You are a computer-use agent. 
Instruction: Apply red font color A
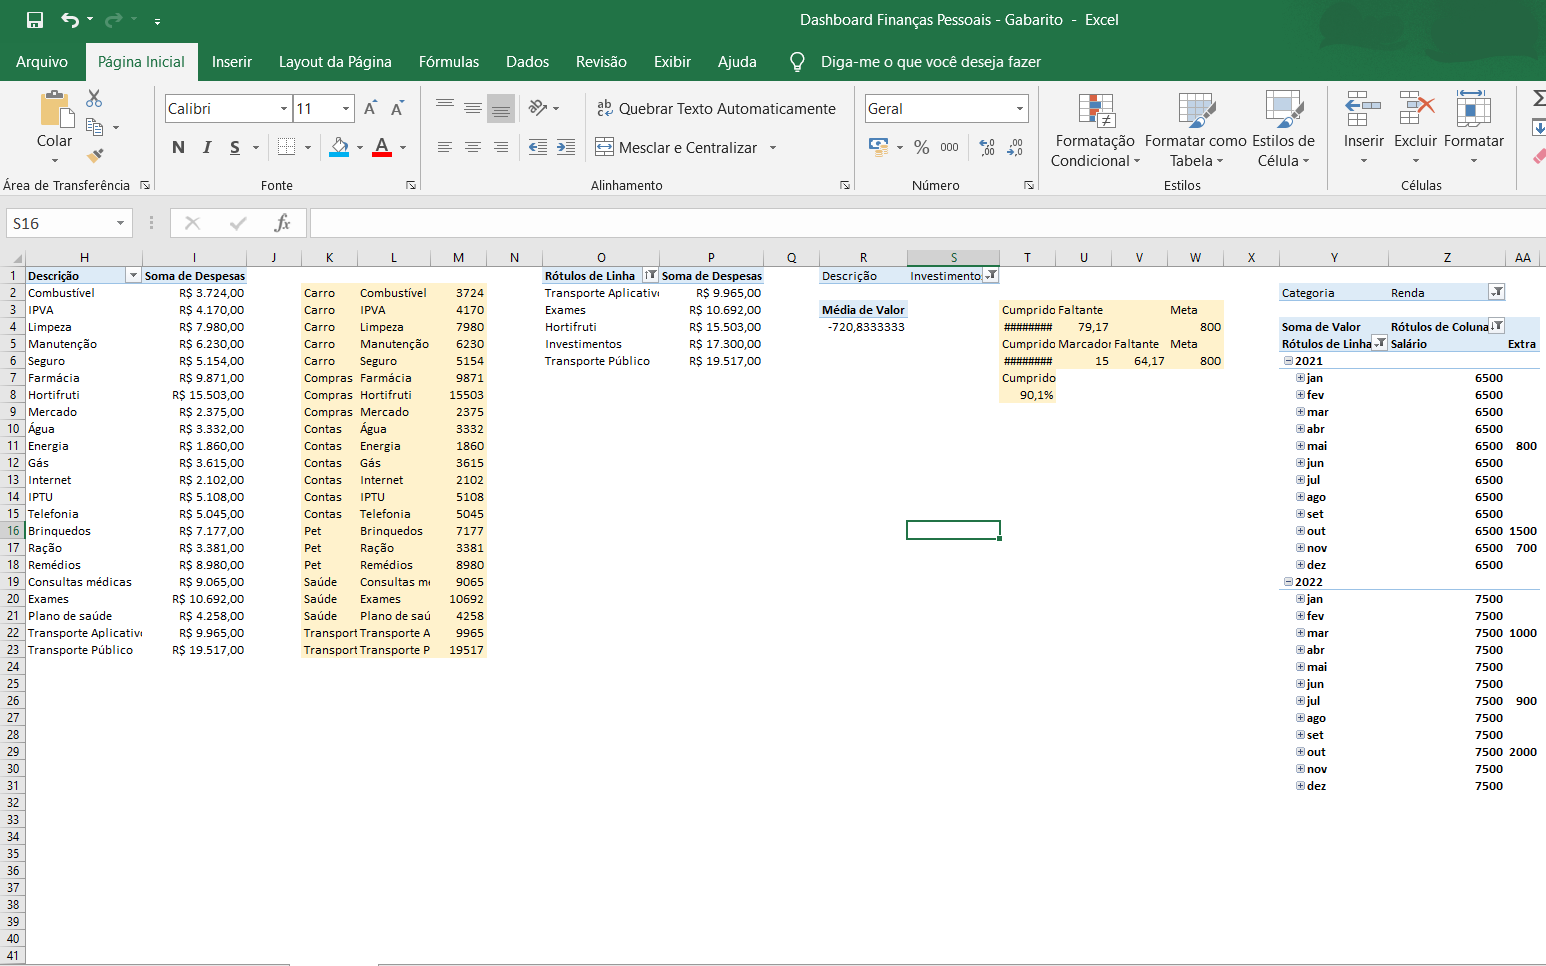pos(382,147)
